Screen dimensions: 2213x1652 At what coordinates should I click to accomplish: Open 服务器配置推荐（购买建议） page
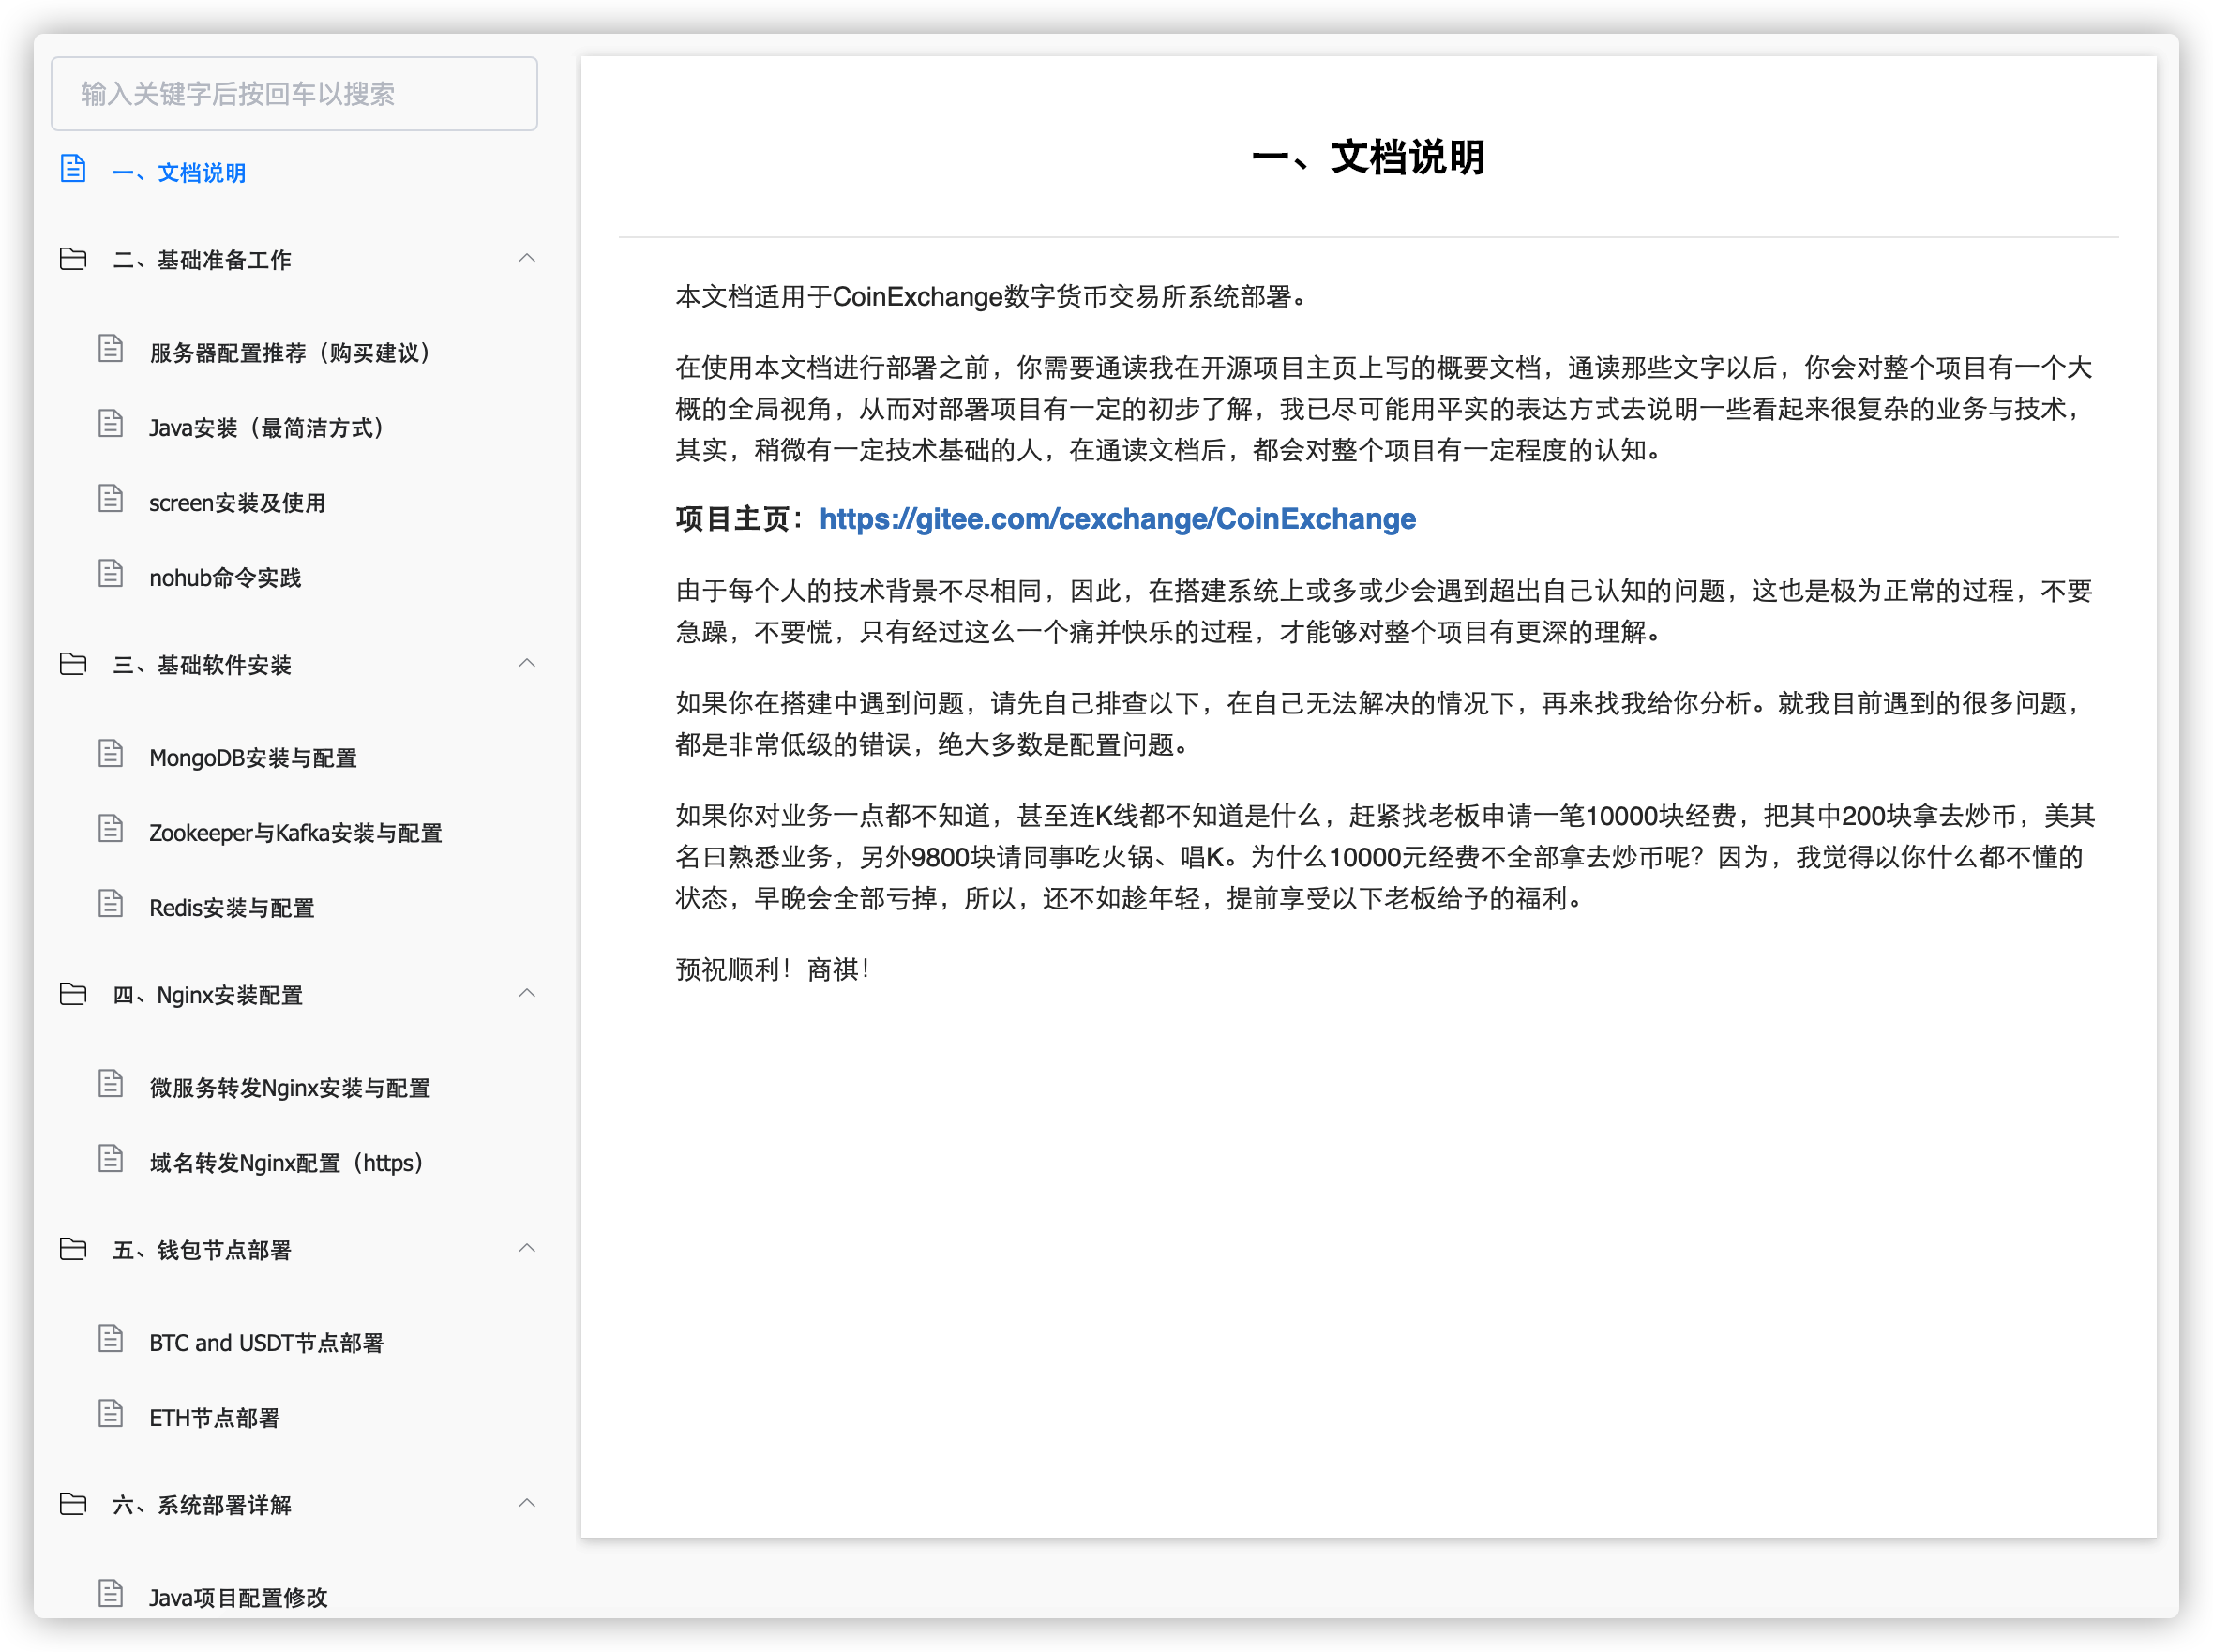(291, 353)
